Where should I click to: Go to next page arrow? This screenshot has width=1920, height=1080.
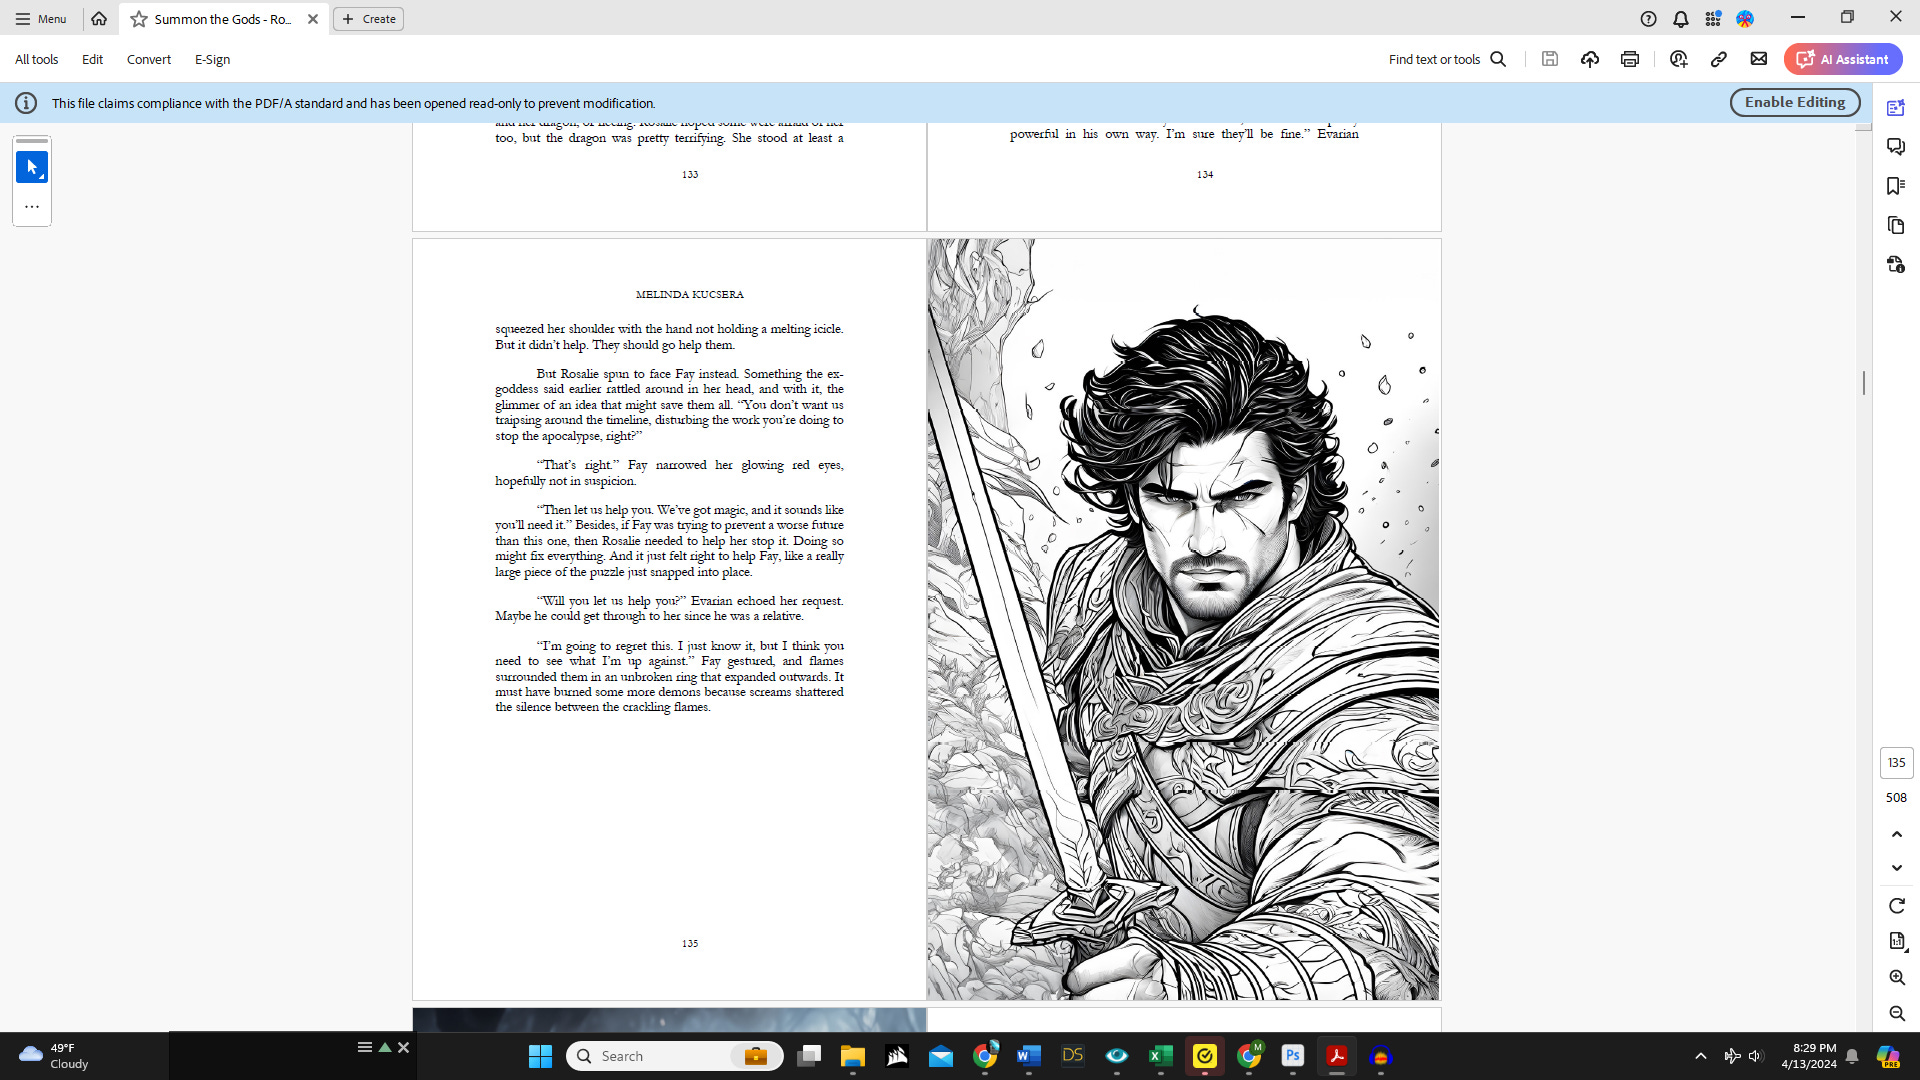tap(1897, 868)
